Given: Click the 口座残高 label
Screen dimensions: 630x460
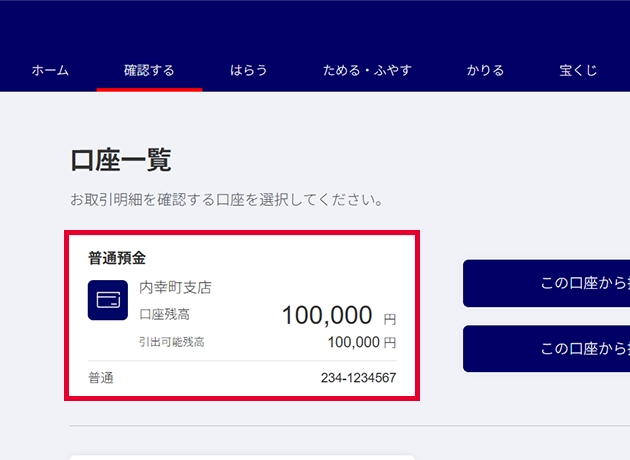Looking at the screenshot, I should click(x=164, y=314).
